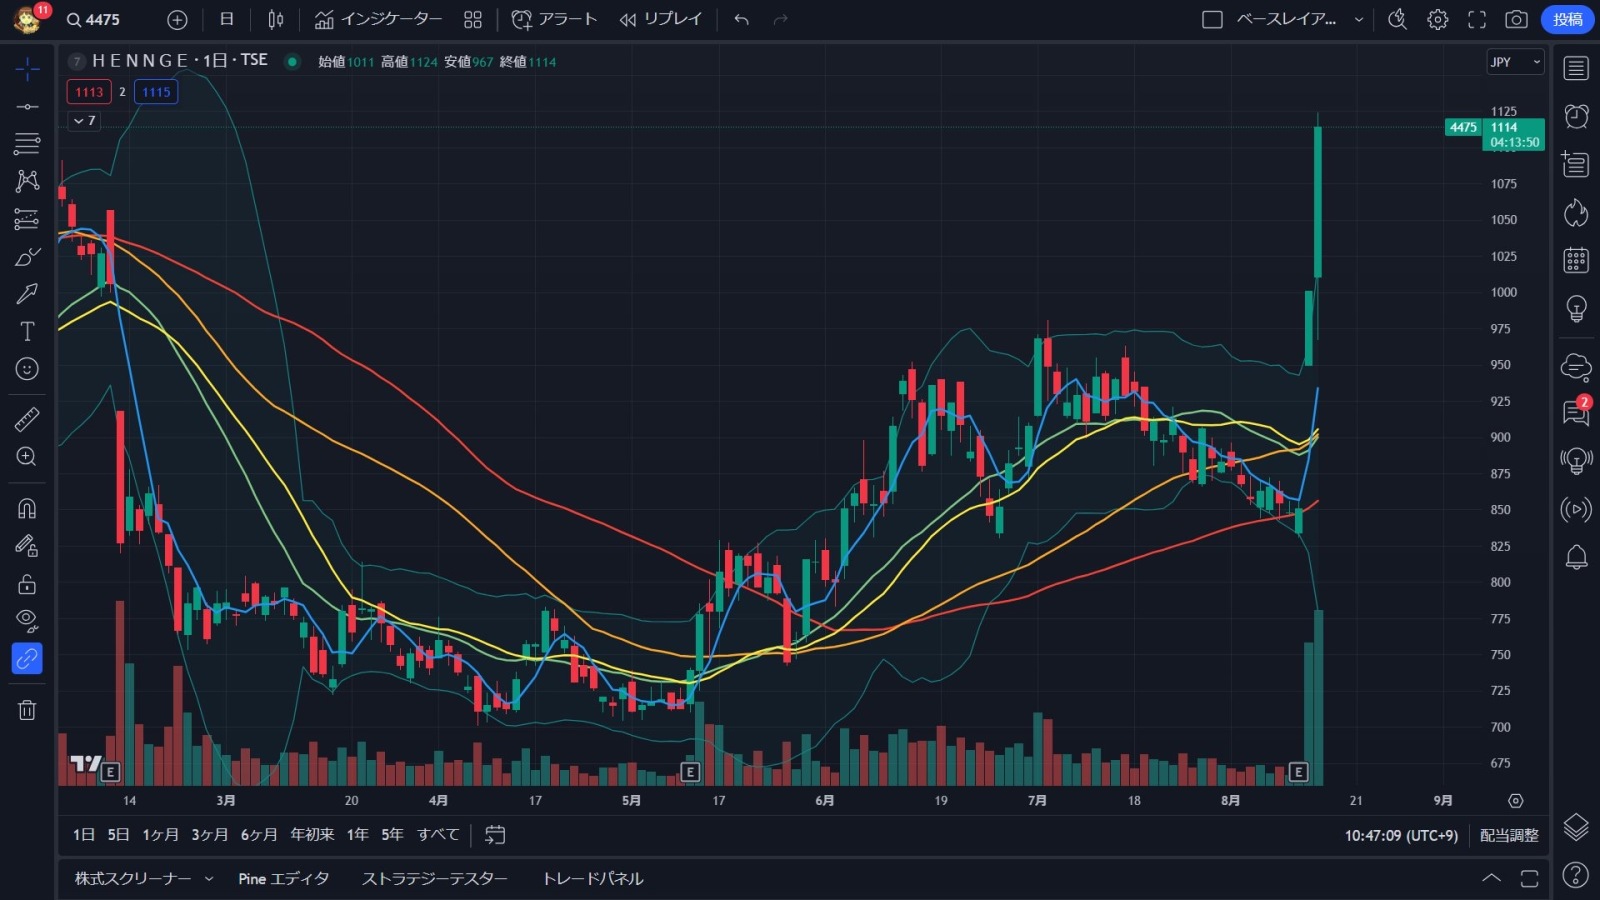The image size is (1600, 900).
Task: Take a chart snapshot with camera
Action: click(1516, 19)
